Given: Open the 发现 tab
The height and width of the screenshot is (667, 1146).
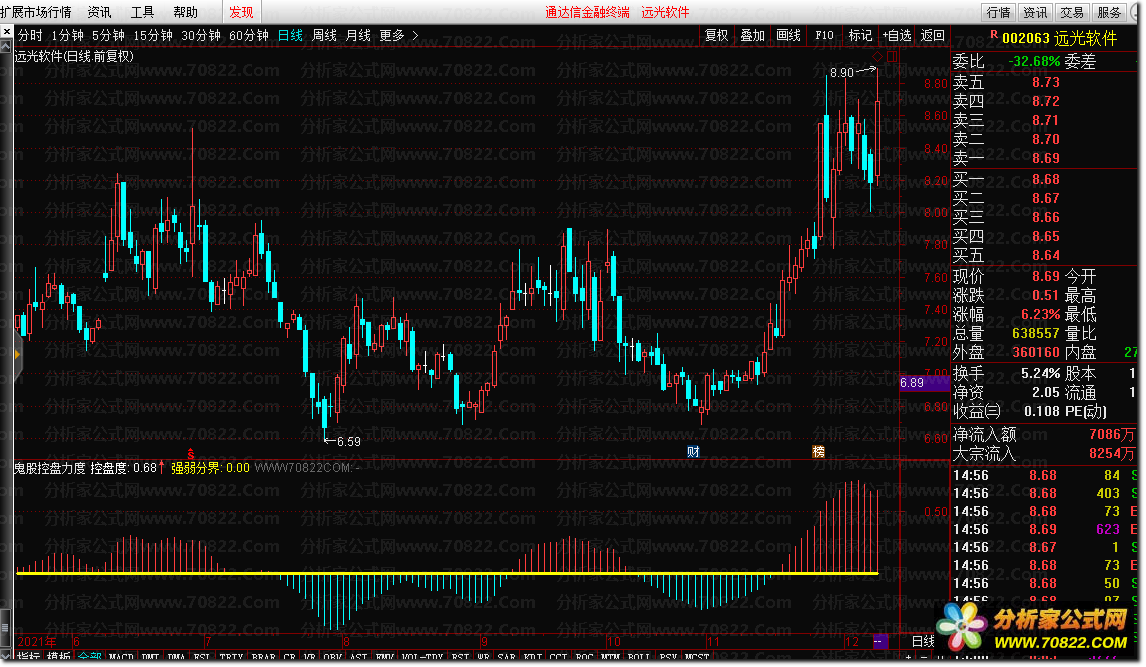Looking at the screenshot, I should [x=241, y=12].
